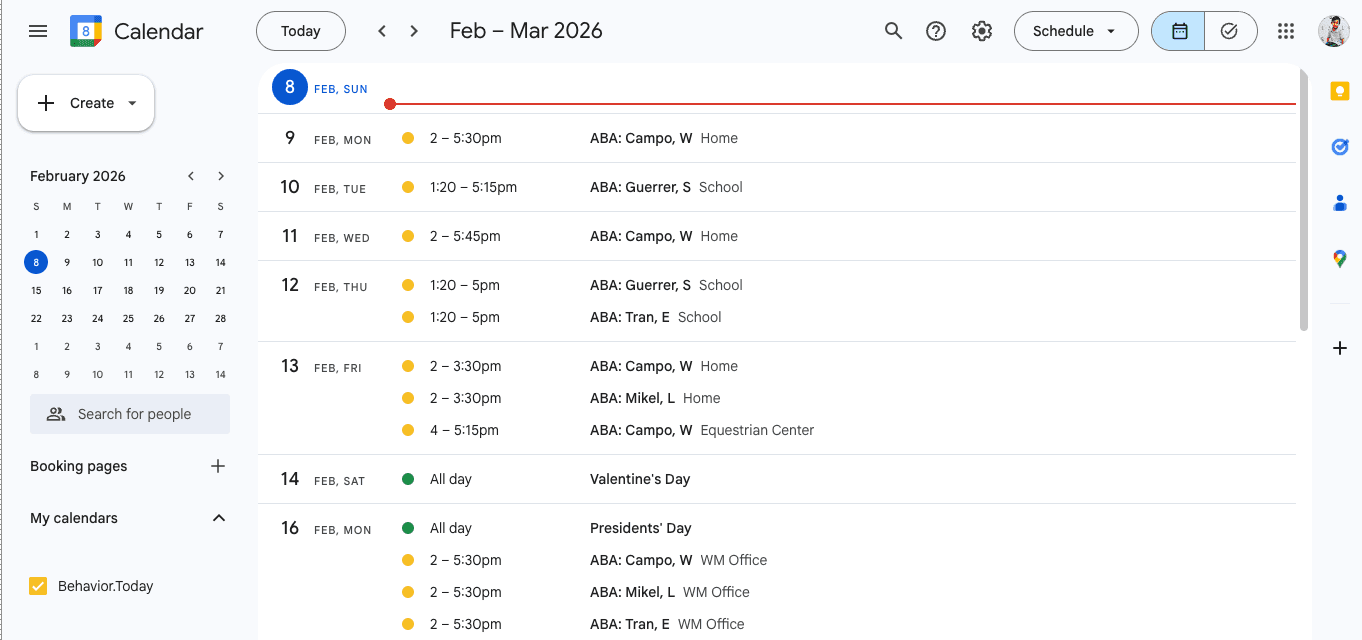
Task: Show previous month in mini calendar
Action: point(191,176)
